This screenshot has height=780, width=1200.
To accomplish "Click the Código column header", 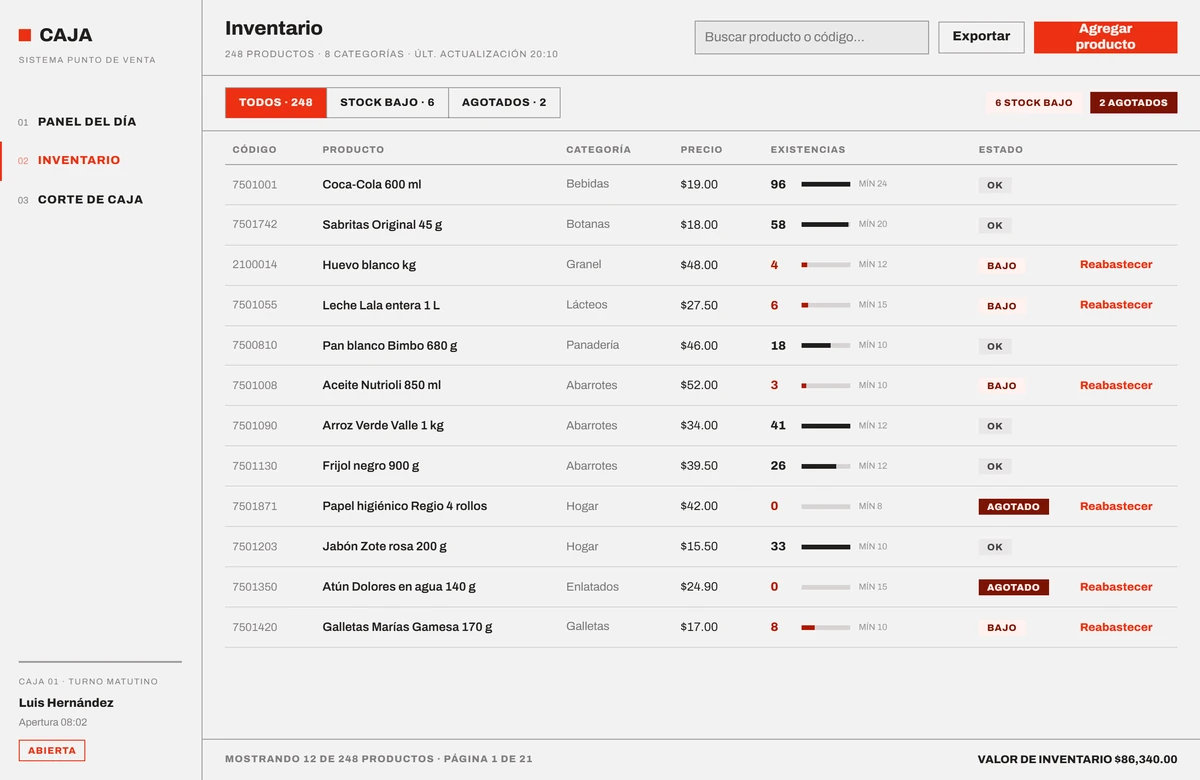I will [x=255, y=150].
